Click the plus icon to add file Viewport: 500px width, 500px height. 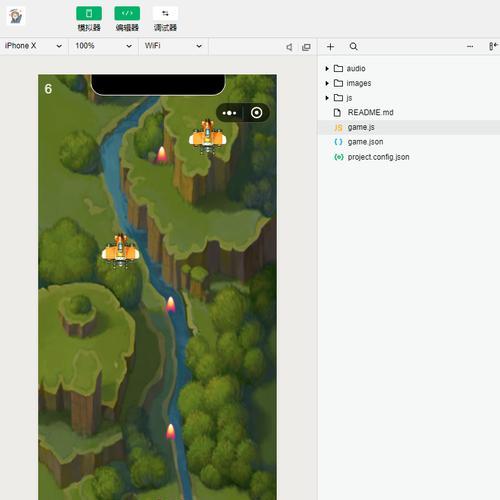330,47
